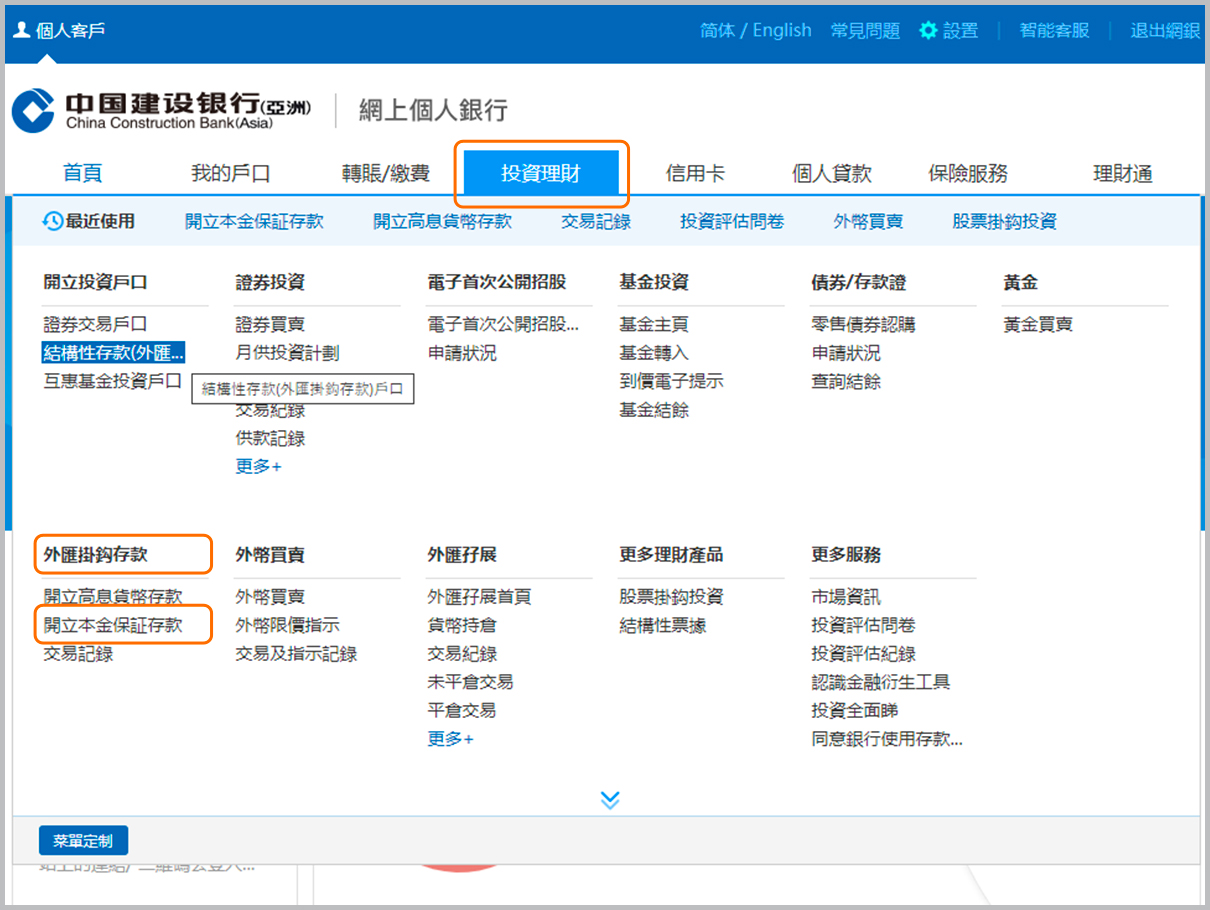Open 常見問題 in the top bar
1210x910 pixels.
click(865, 31)
